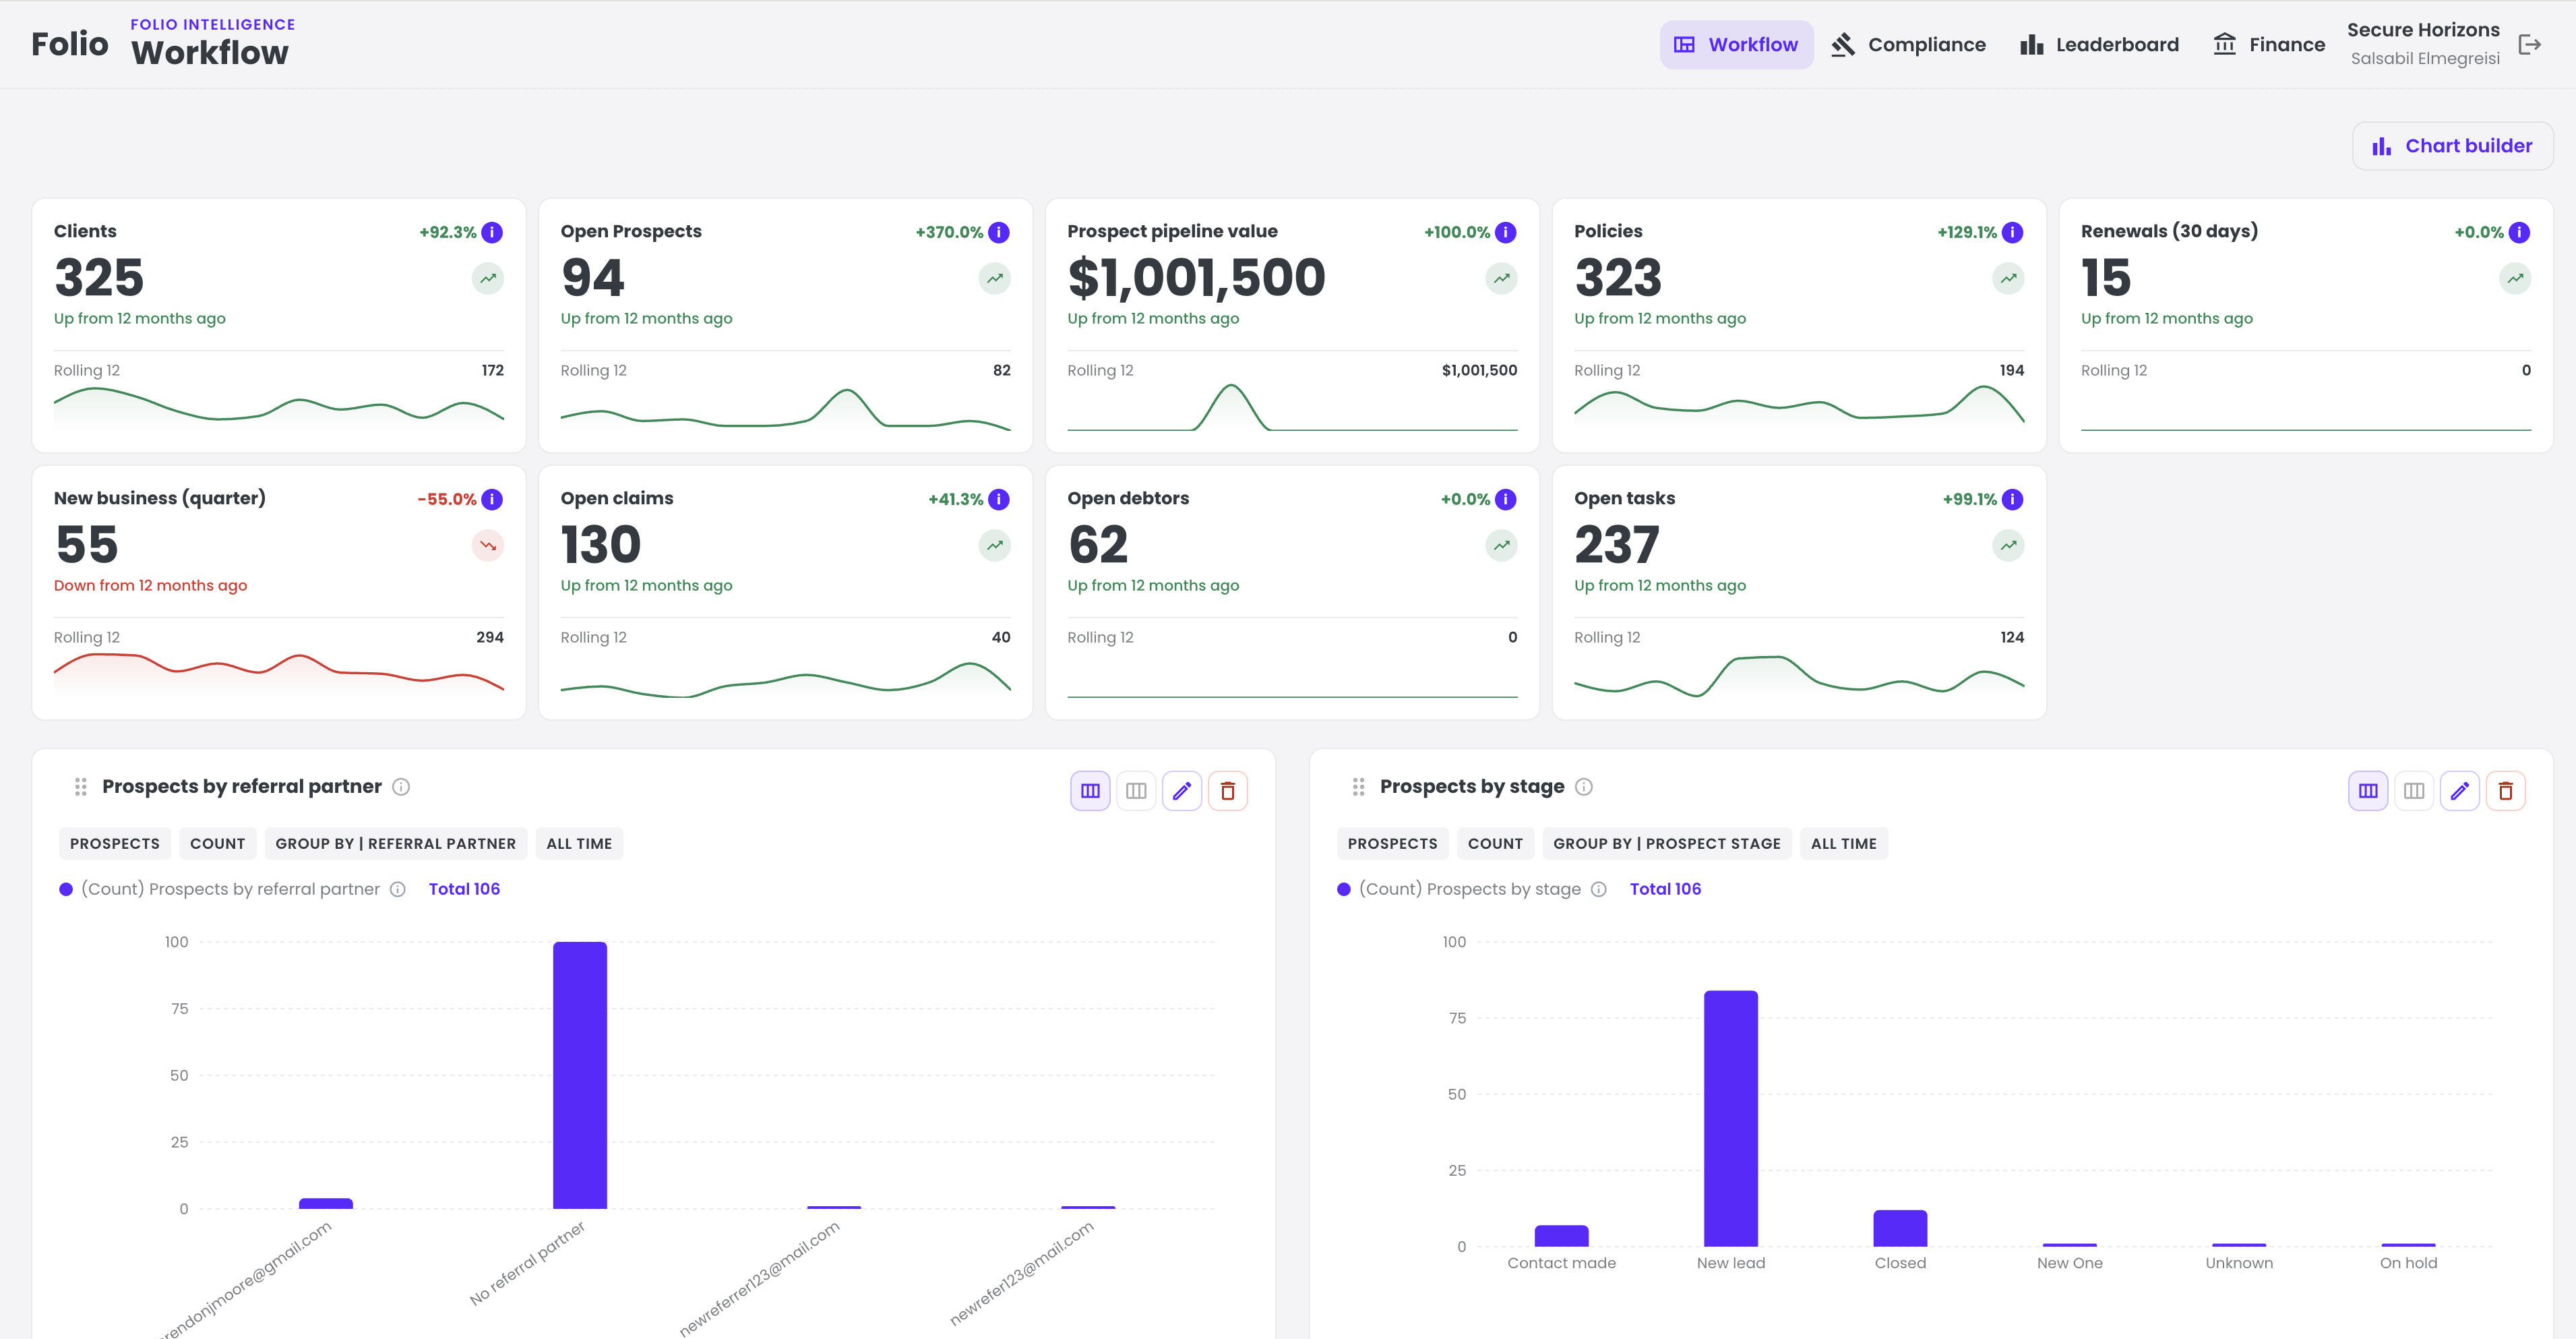Click the Folio logo
Screen dimensions: 2576x1339
point(69,44)
